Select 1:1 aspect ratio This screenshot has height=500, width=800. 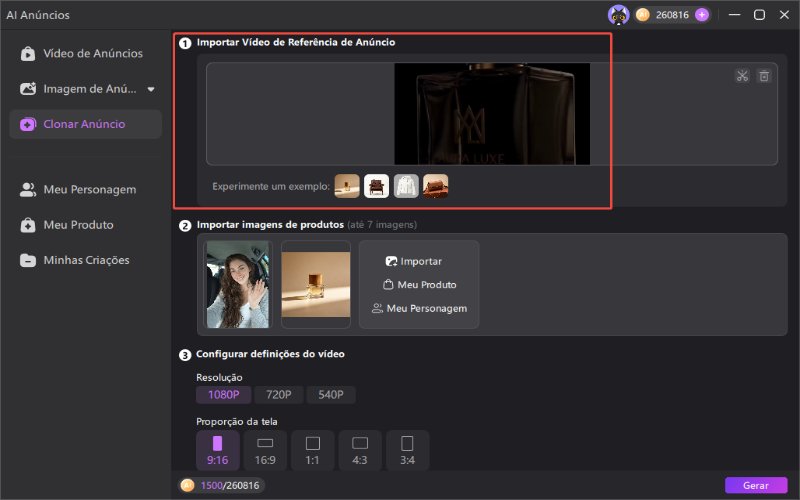[x=313, y=450]
